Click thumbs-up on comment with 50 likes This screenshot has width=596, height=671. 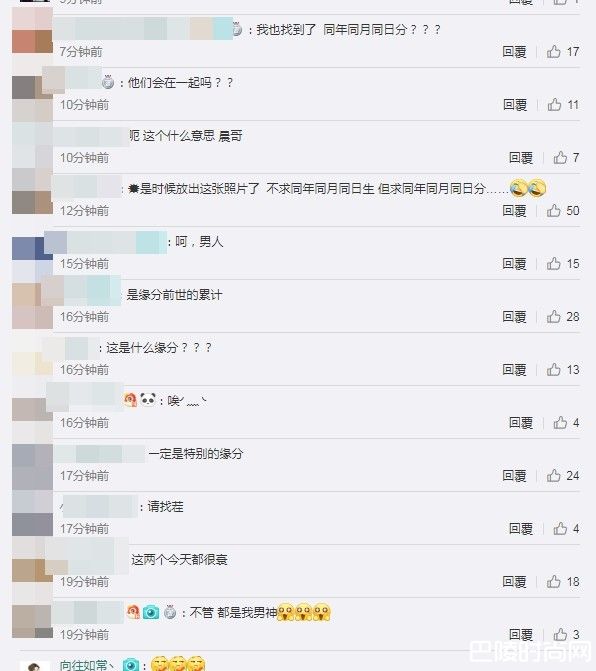coord(554,211)
